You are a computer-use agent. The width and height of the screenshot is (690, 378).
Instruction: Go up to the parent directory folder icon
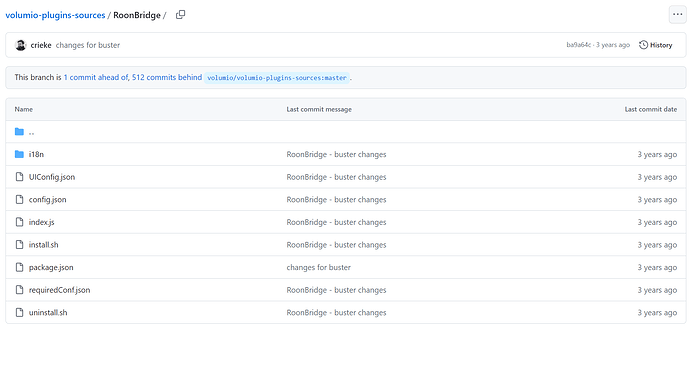click(x=19, y=132)
